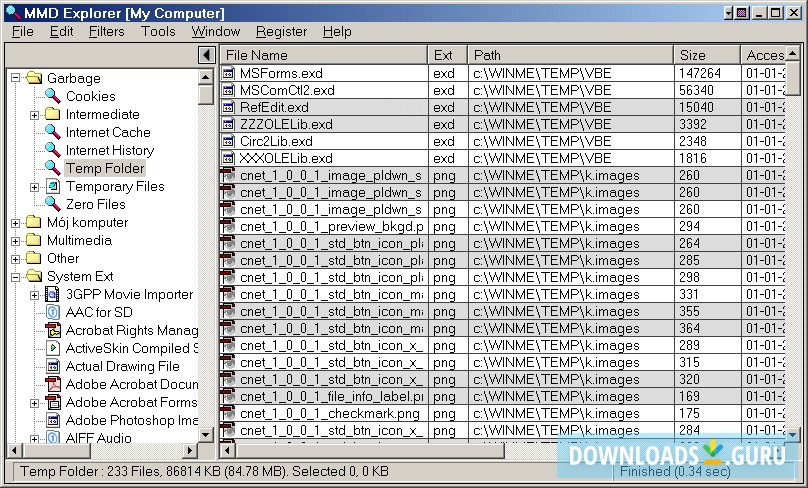Click the file list scroll-left arrow
This screenshot has width=808, height=488.
click(227, 450)
